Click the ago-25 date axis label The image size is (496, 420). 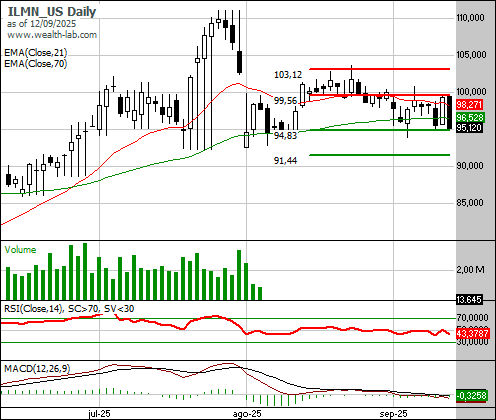(x=247, y=414)
